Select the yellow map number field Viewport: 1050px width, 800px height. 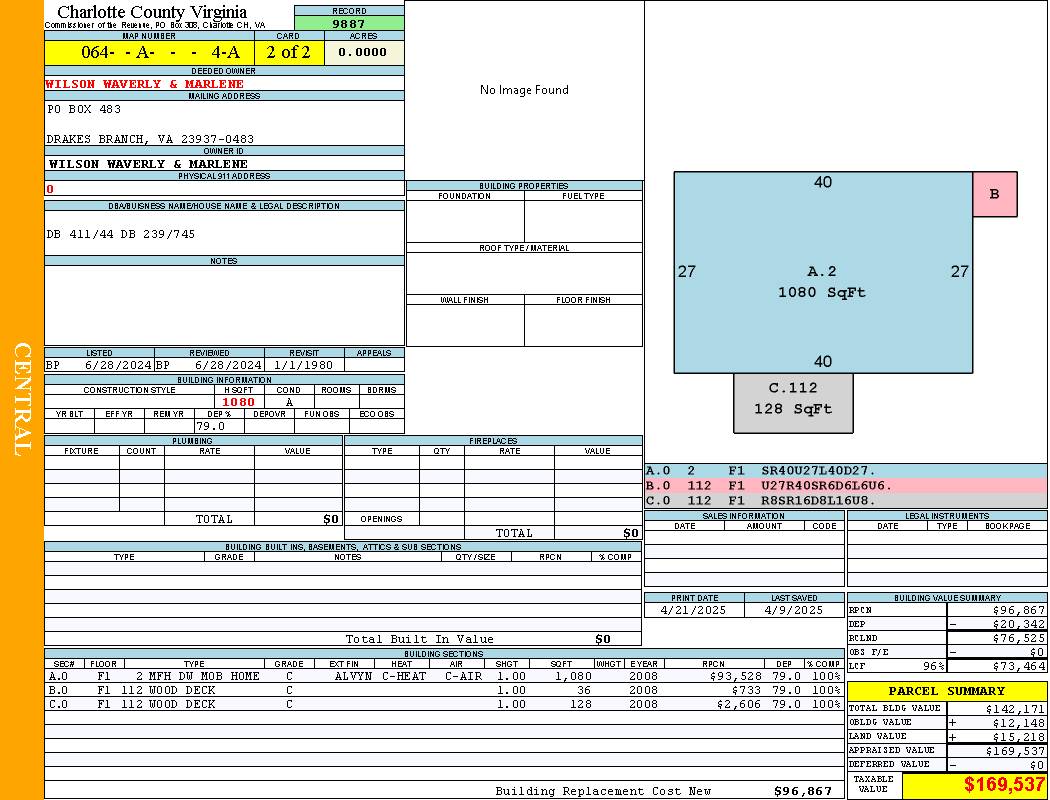149,53
